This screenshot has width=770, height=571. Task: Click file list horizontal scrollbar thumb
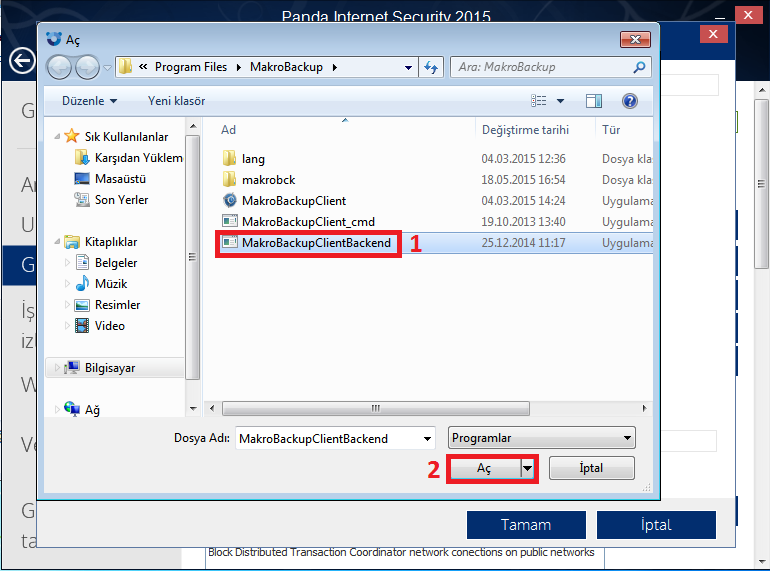pos(376,408)
